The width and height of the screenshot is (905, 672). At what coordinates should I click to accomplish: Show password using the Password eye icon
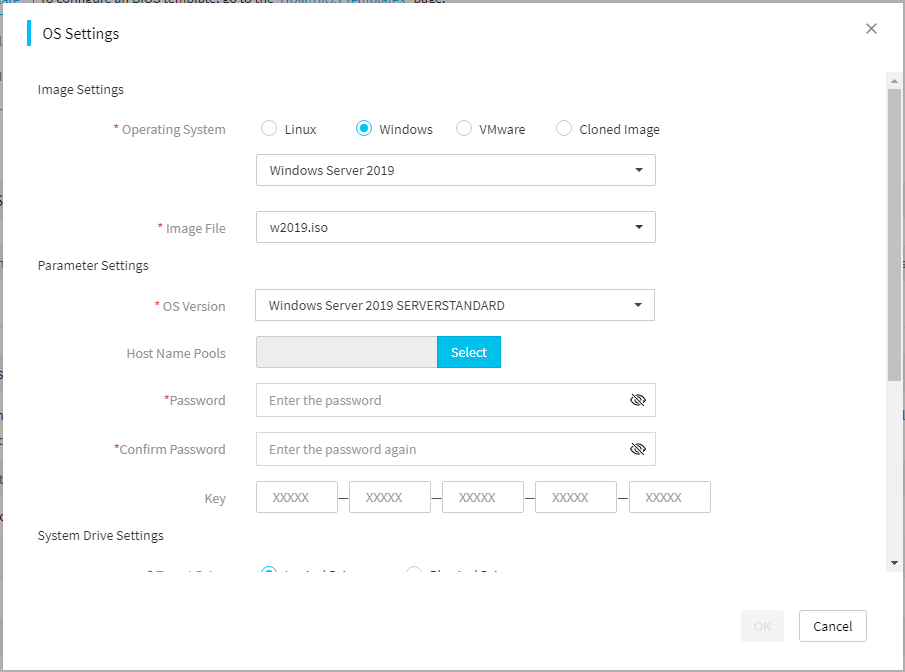(638, 400)
